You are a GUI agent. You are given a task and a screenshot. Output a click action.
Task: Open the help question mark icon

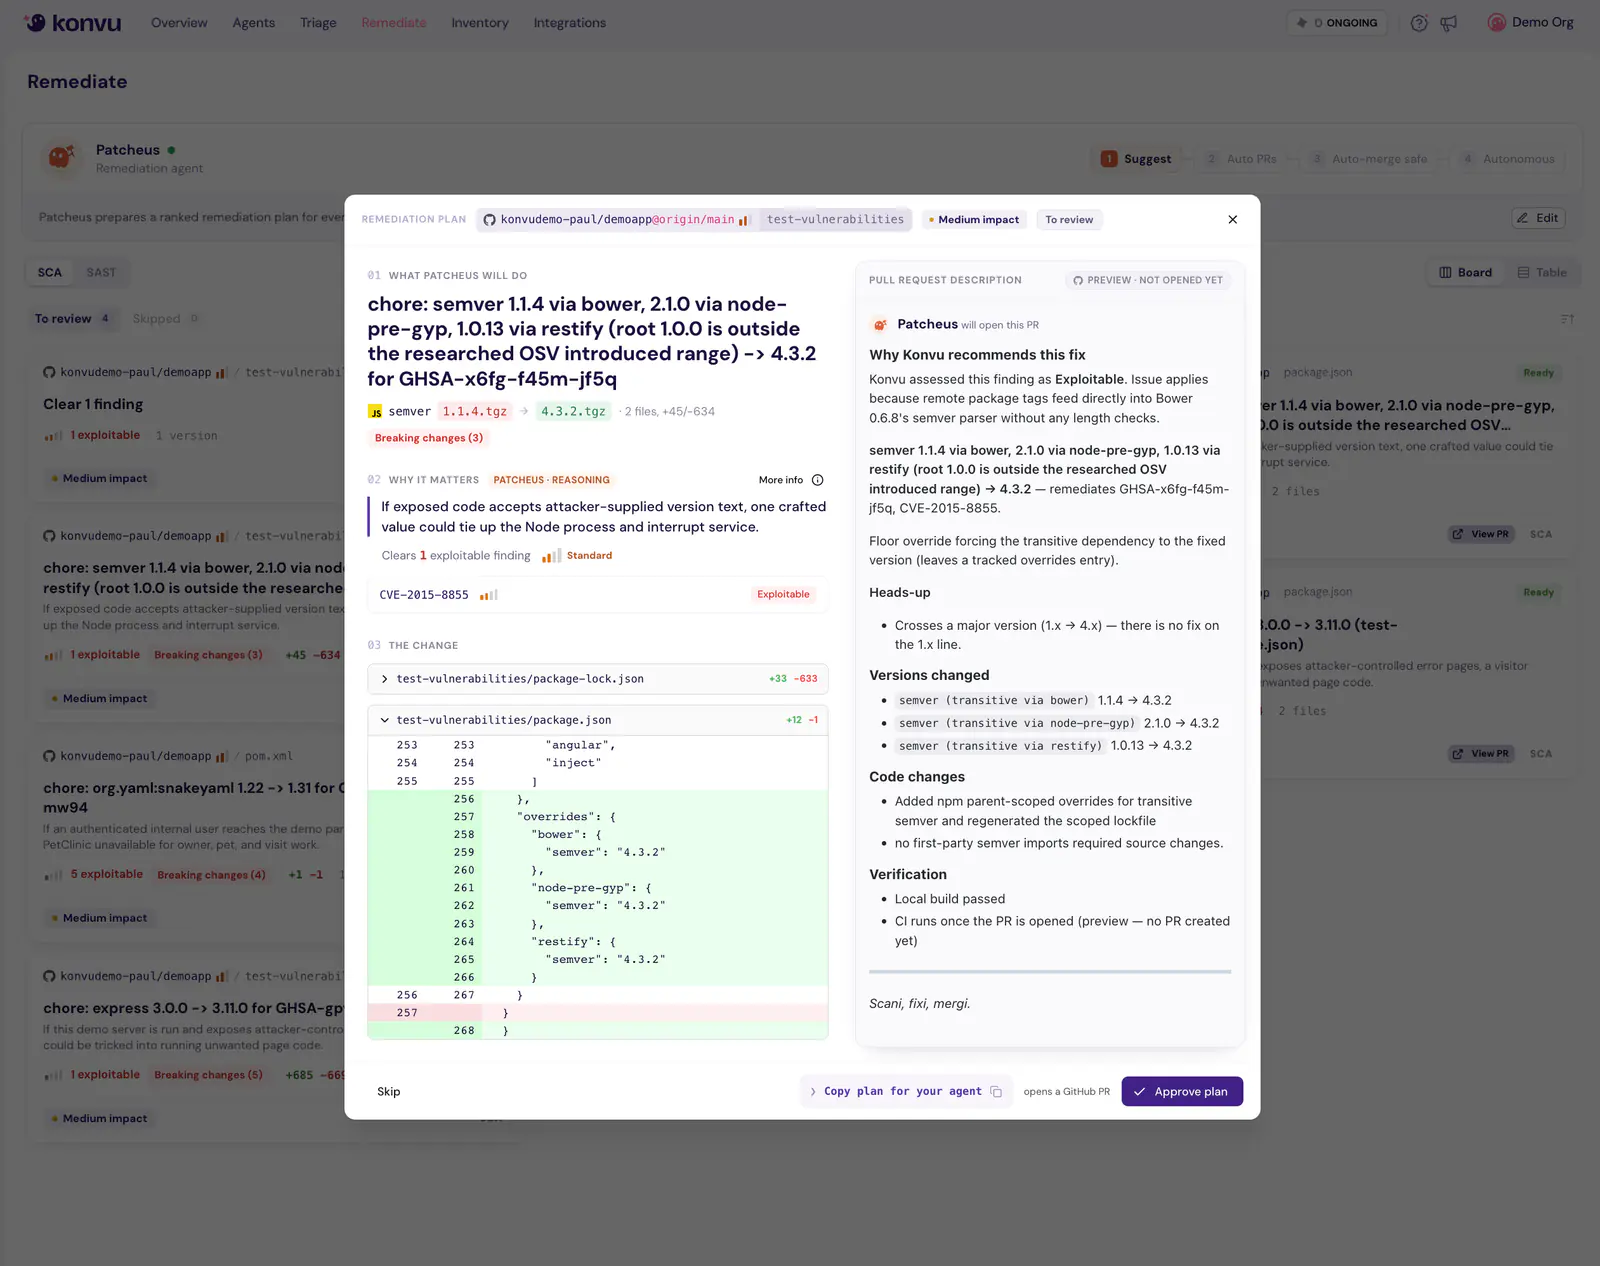click(x=1419, y=22)
